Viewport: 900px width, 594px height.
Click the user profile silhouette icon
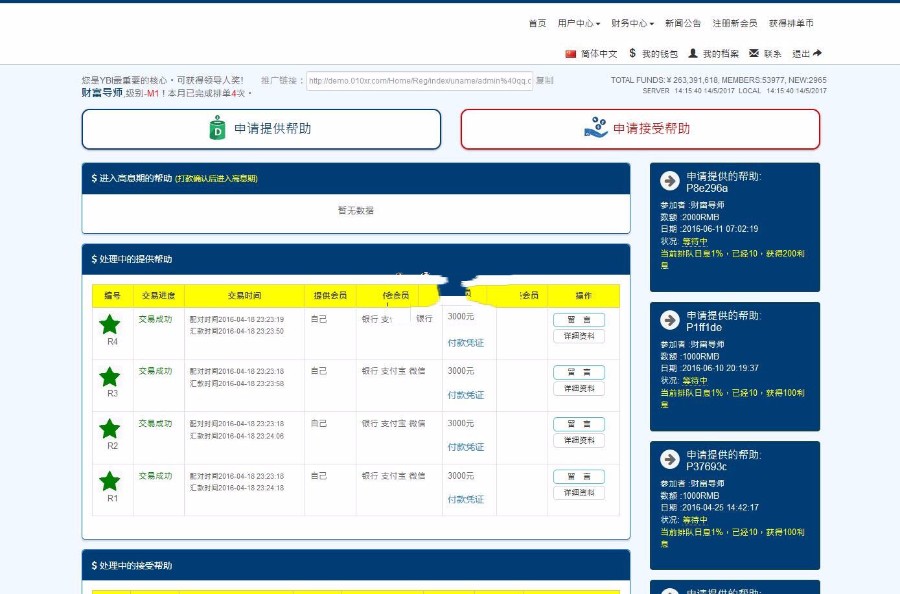(693, 53)
